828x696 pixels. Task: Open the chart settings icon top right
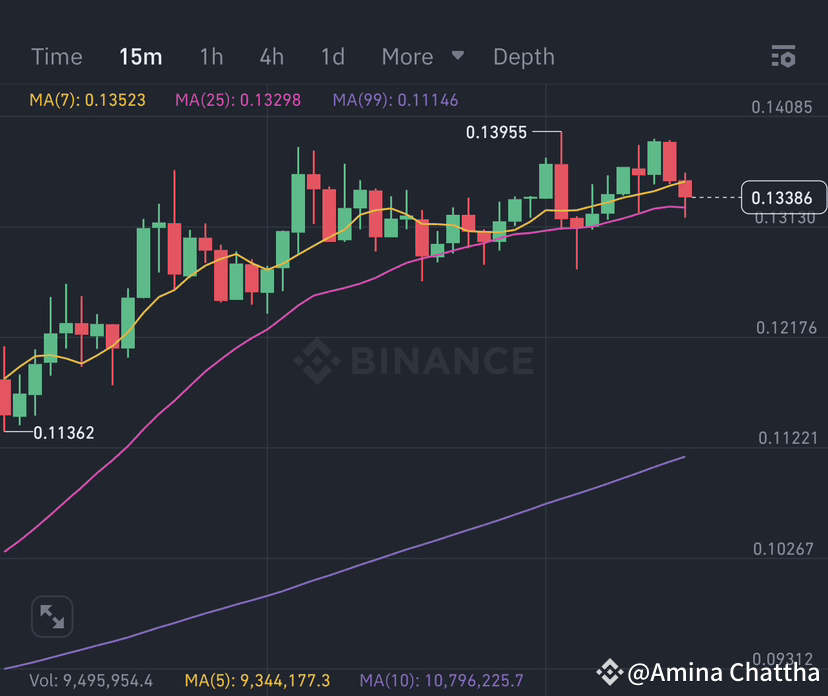784,57
